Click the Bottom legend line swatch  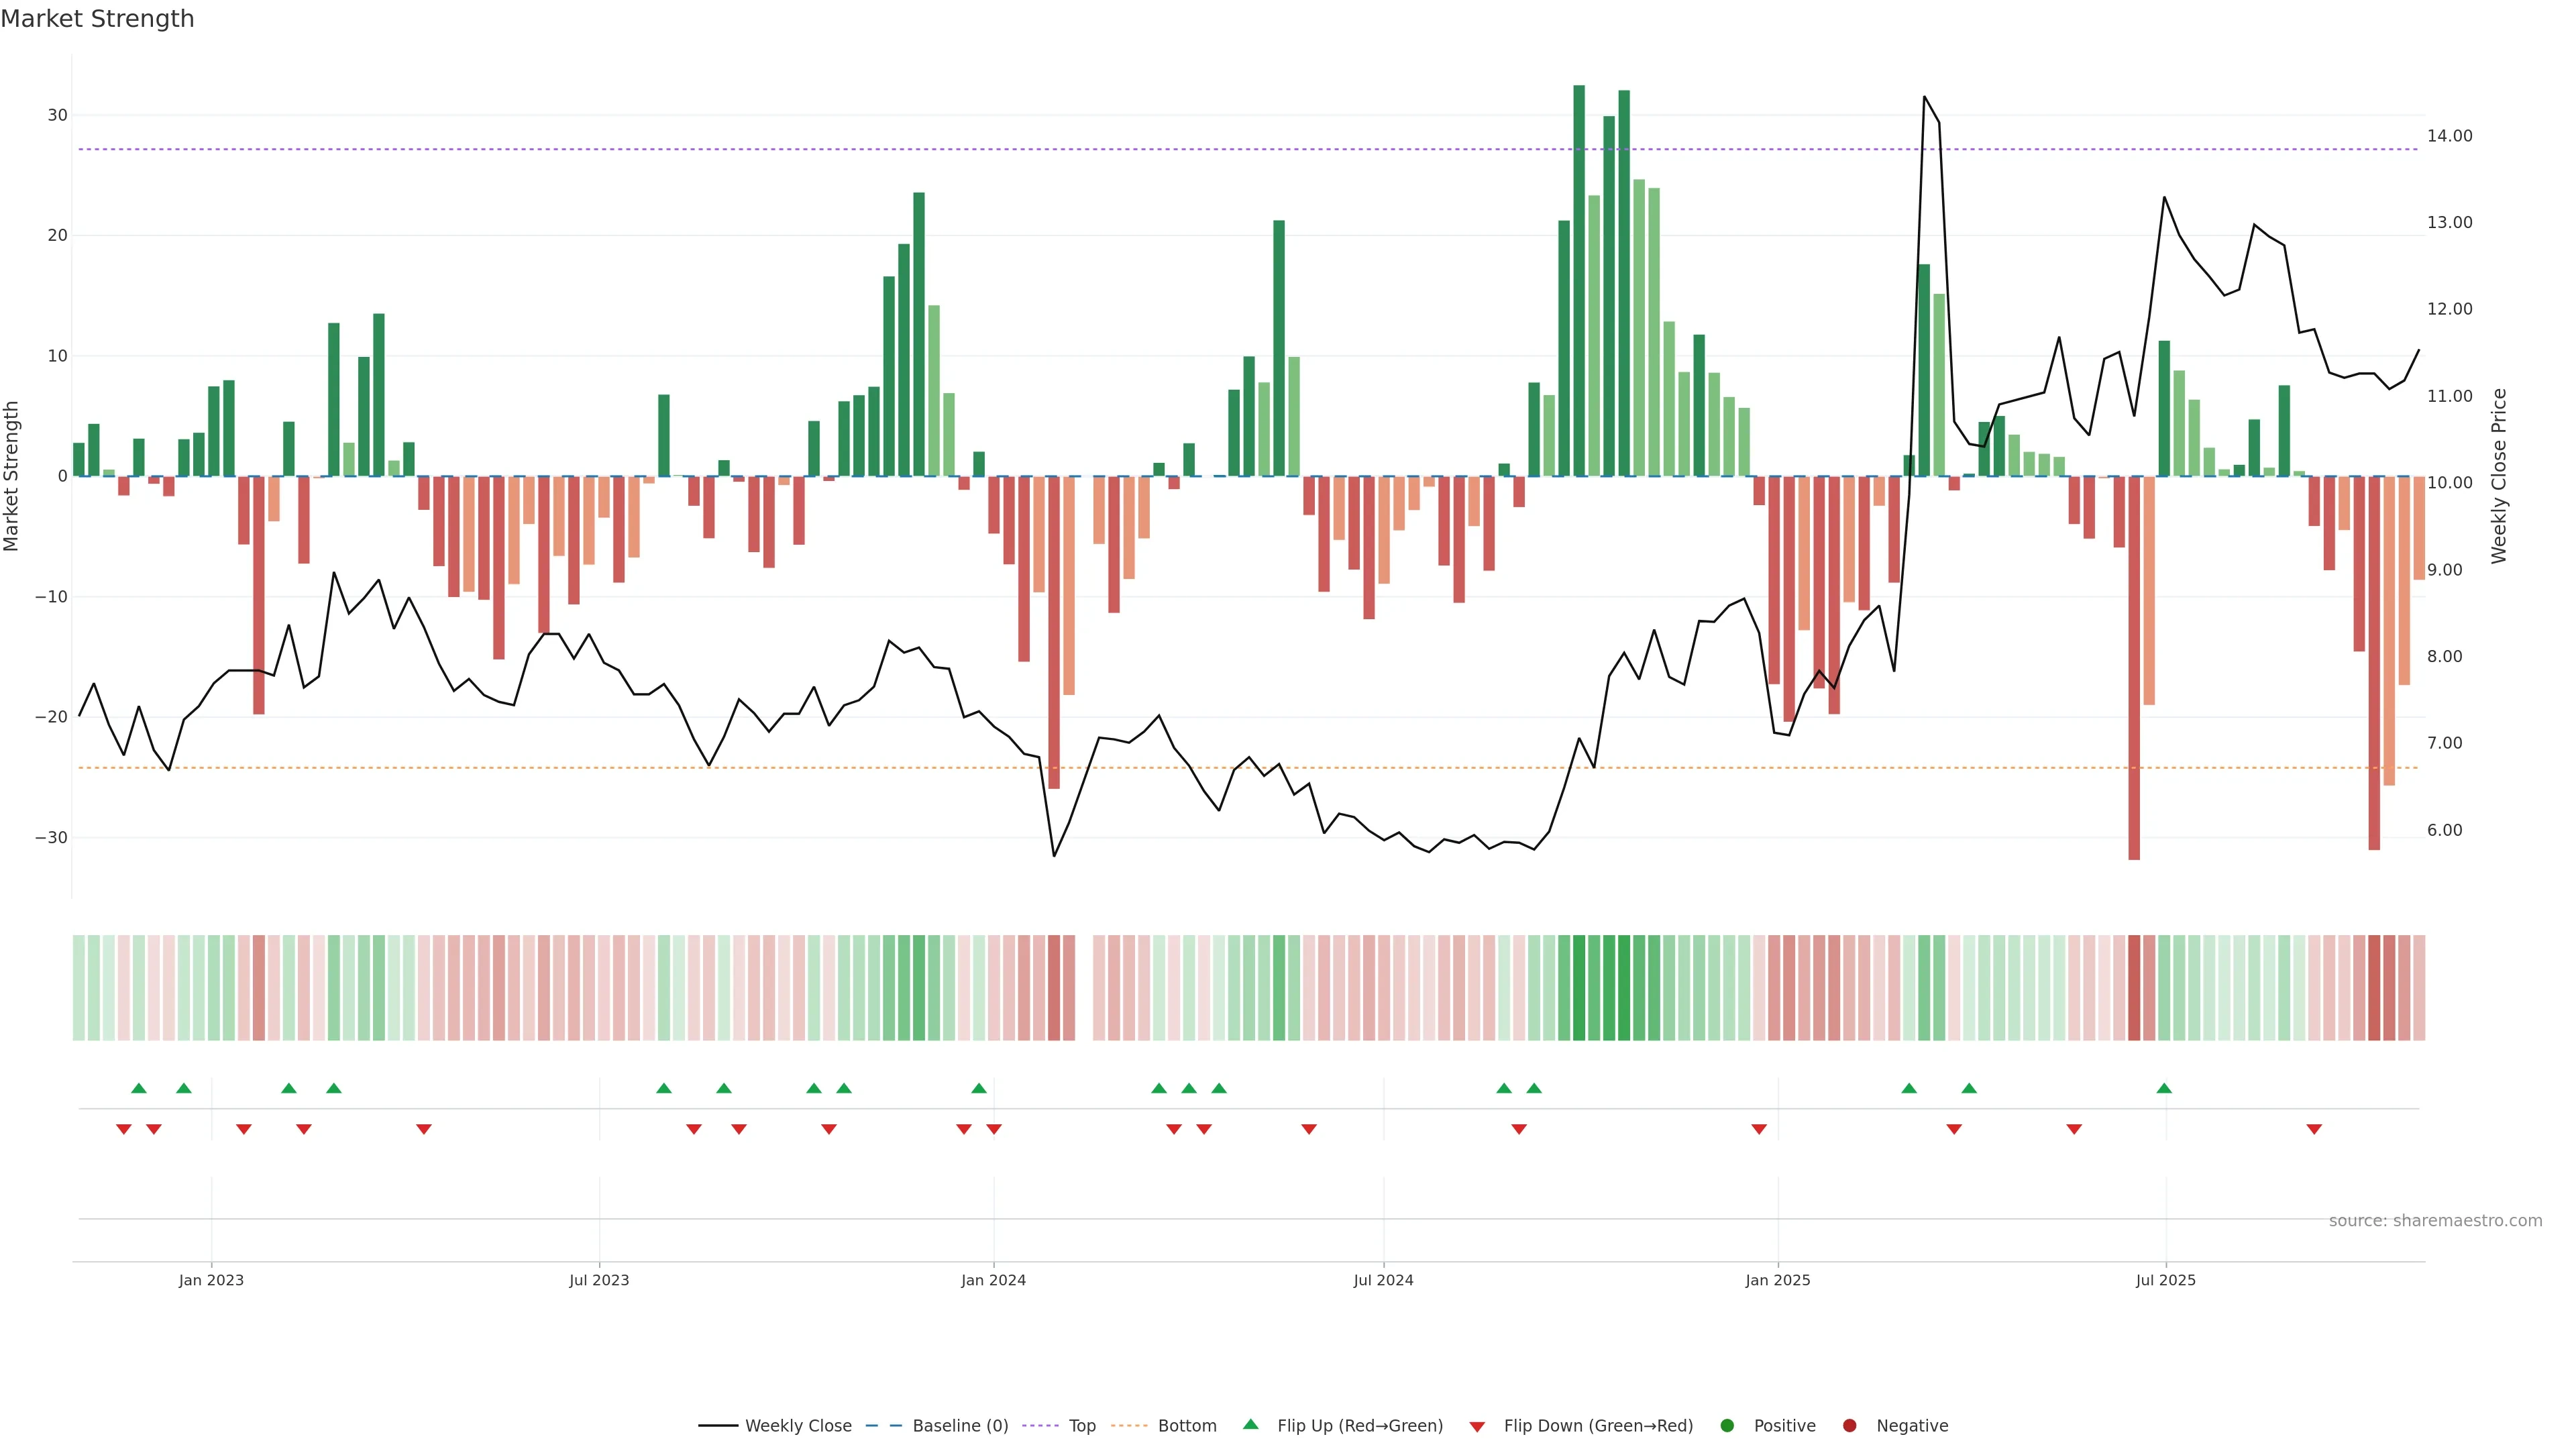pos(1129,1425)
